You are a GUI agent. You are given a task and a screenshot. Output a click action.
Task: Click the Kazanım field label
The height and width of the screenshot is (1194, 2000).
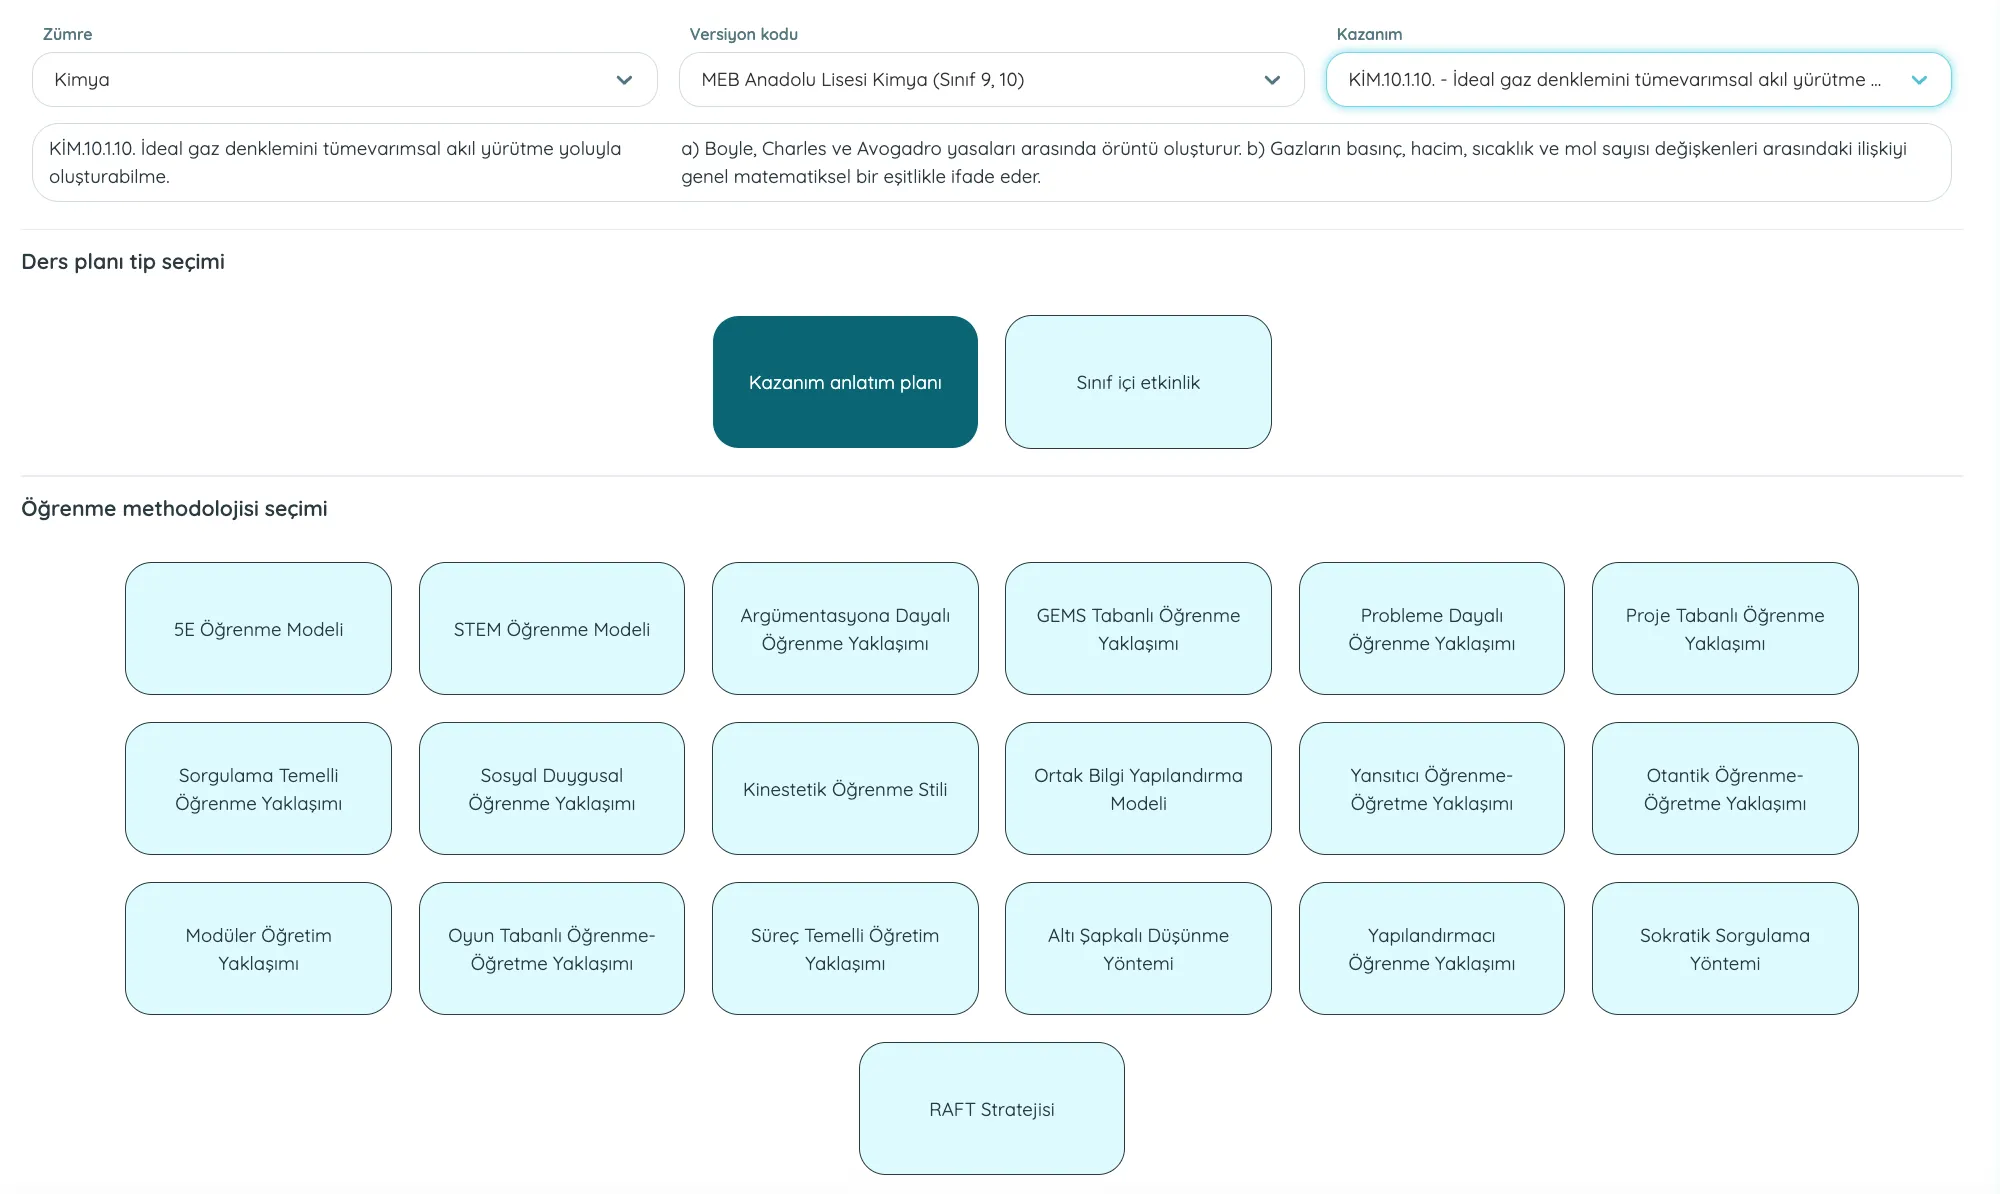coord(1369,34)
